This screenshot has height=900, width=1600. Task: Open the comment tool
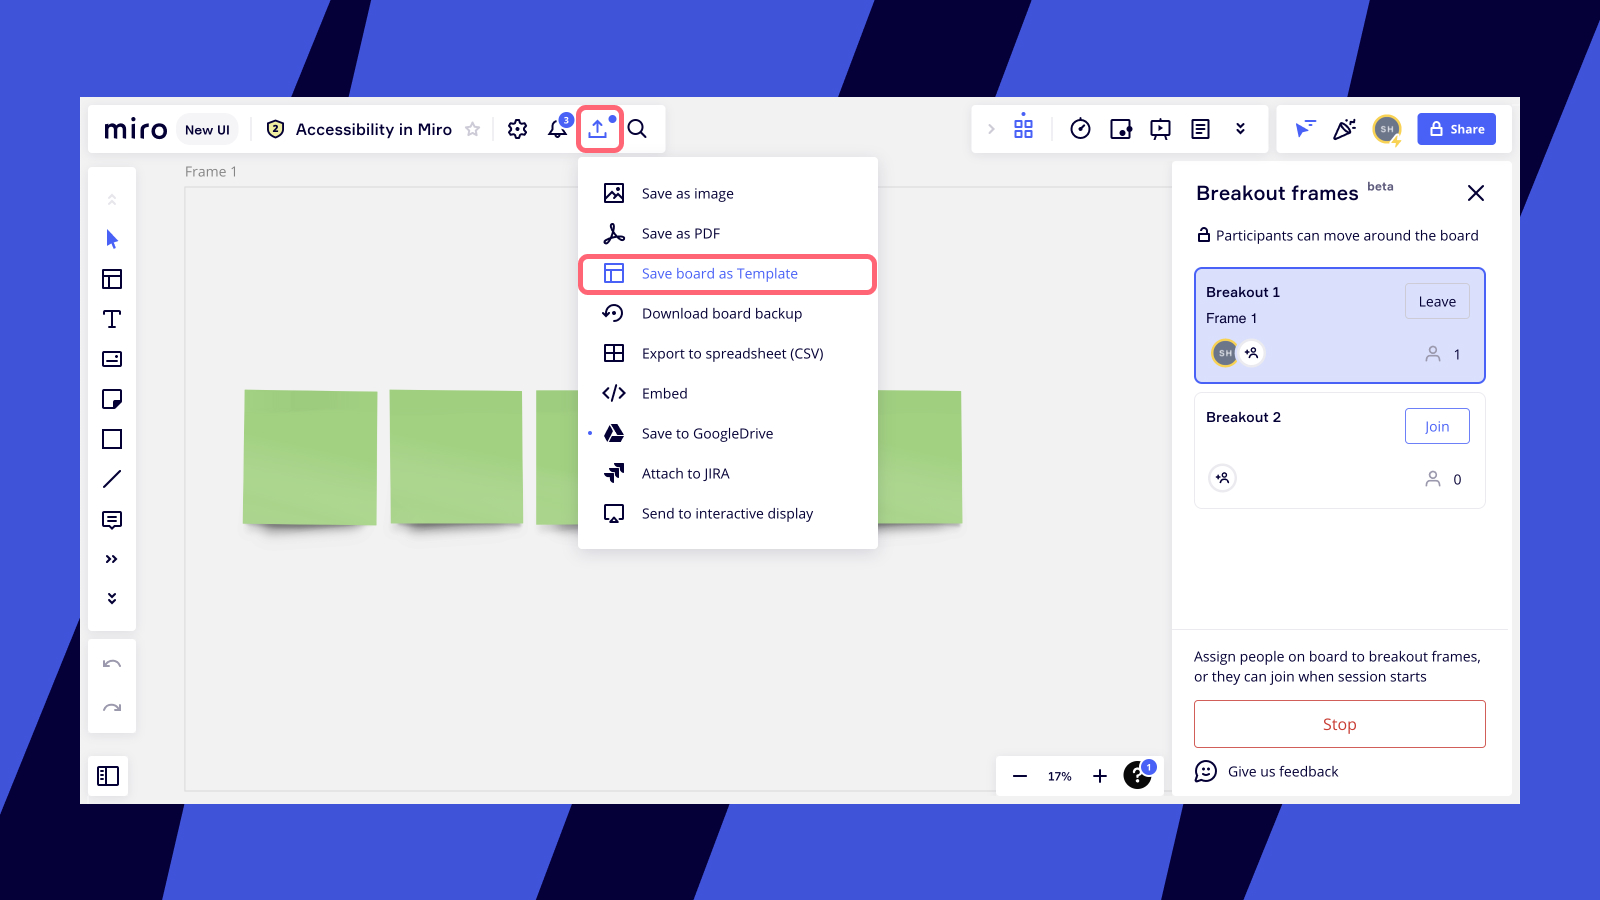(112, 520)
